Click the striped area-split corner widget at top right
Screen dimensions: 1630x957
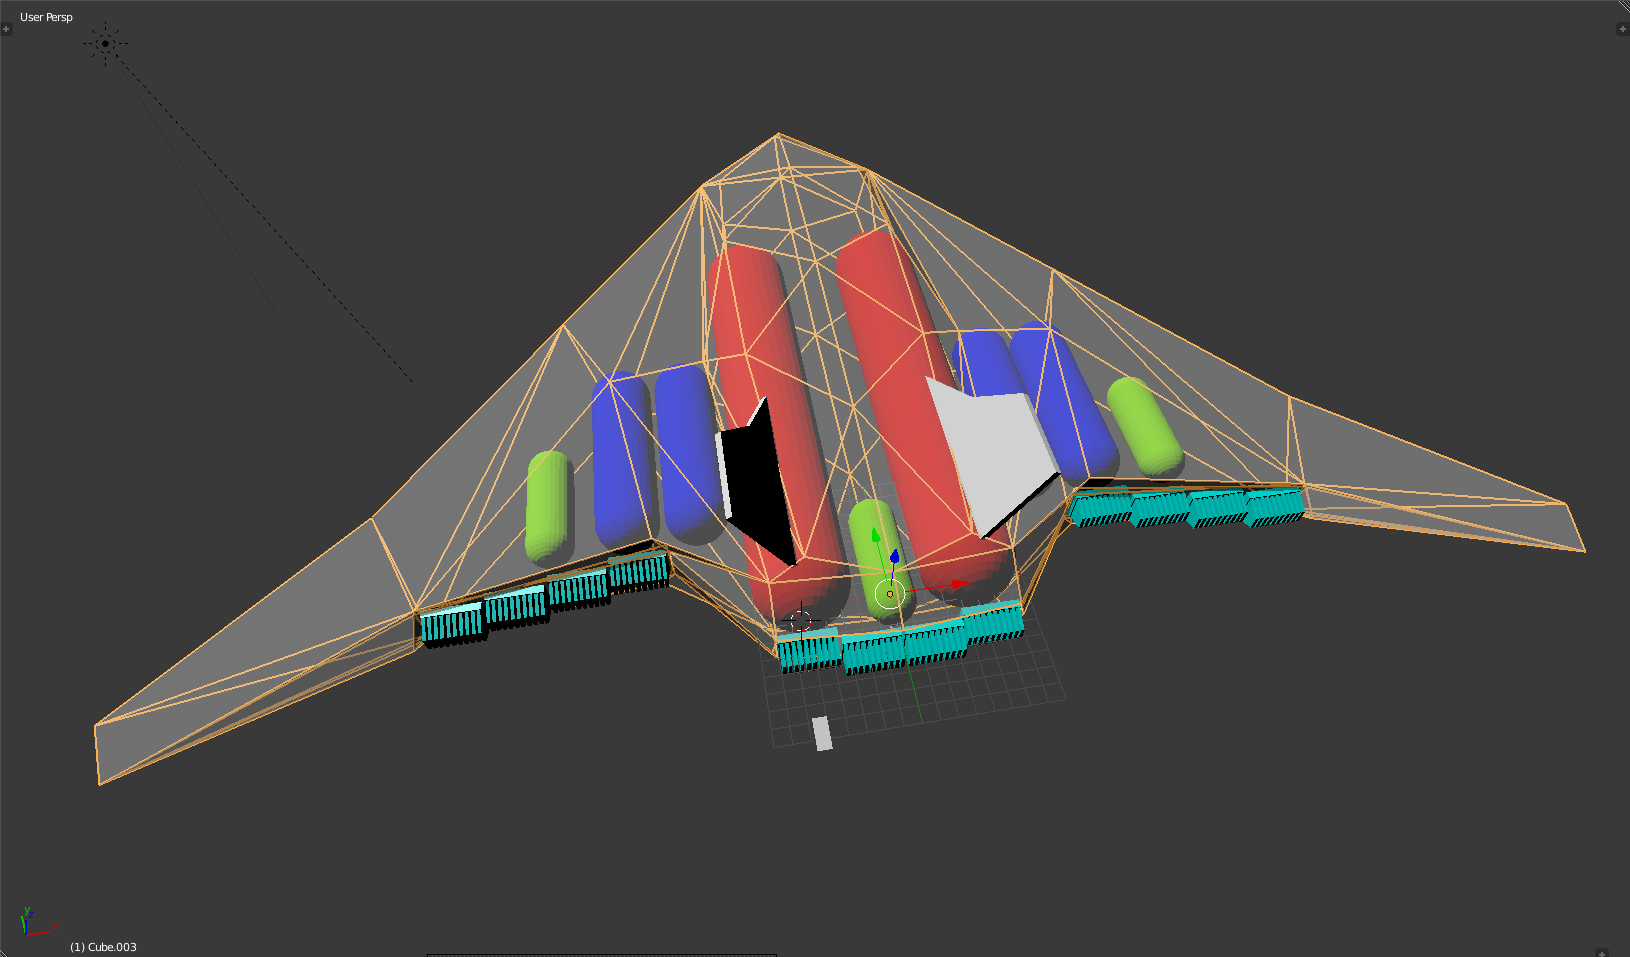[x=1622, y=6]
